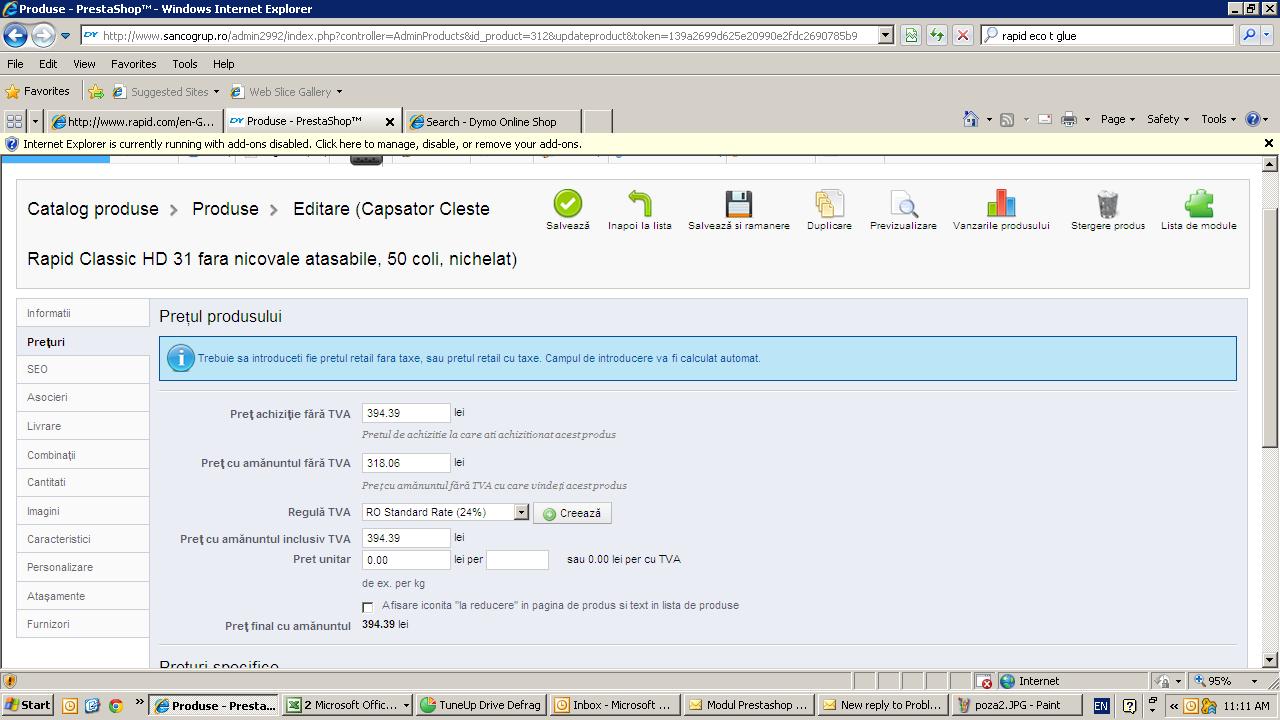Open the Tools menu in menu bar
This screenshot has width=1280, height=720.
185,63
